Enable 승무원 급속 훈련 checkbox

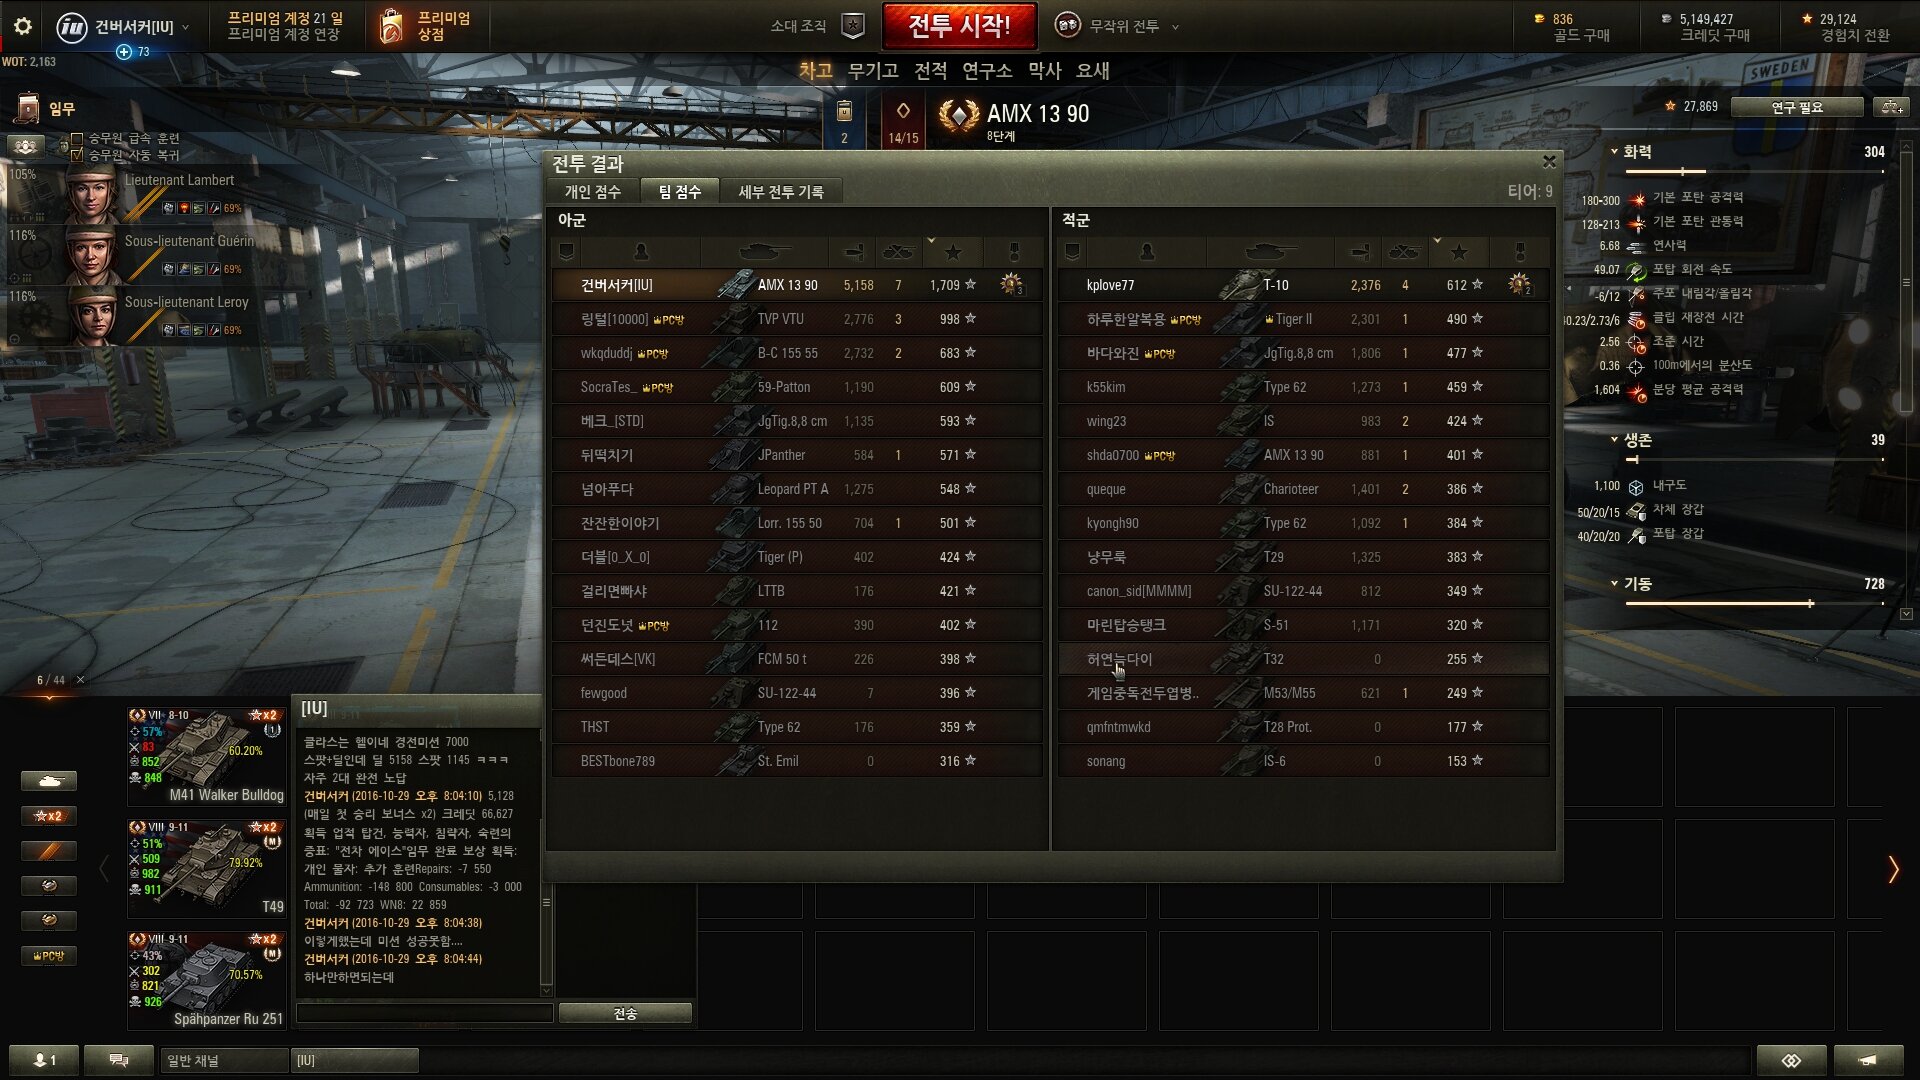click(x=77, y=139)
